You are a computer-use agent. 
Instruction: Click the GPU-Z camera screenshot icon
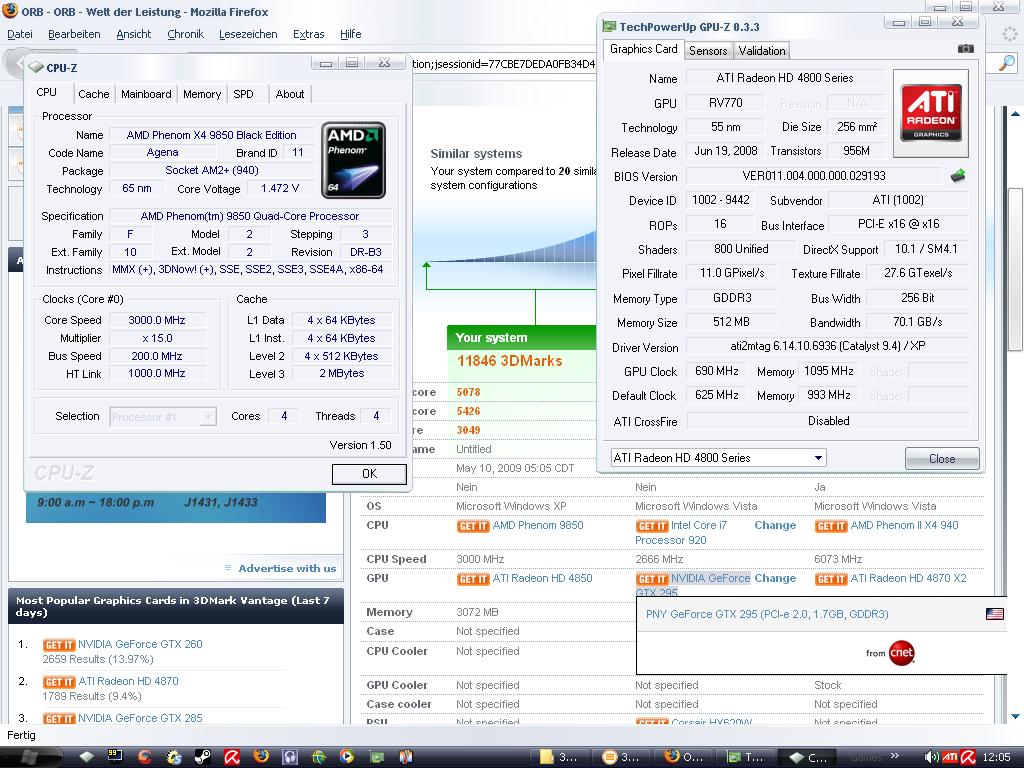tap(965, 49)
